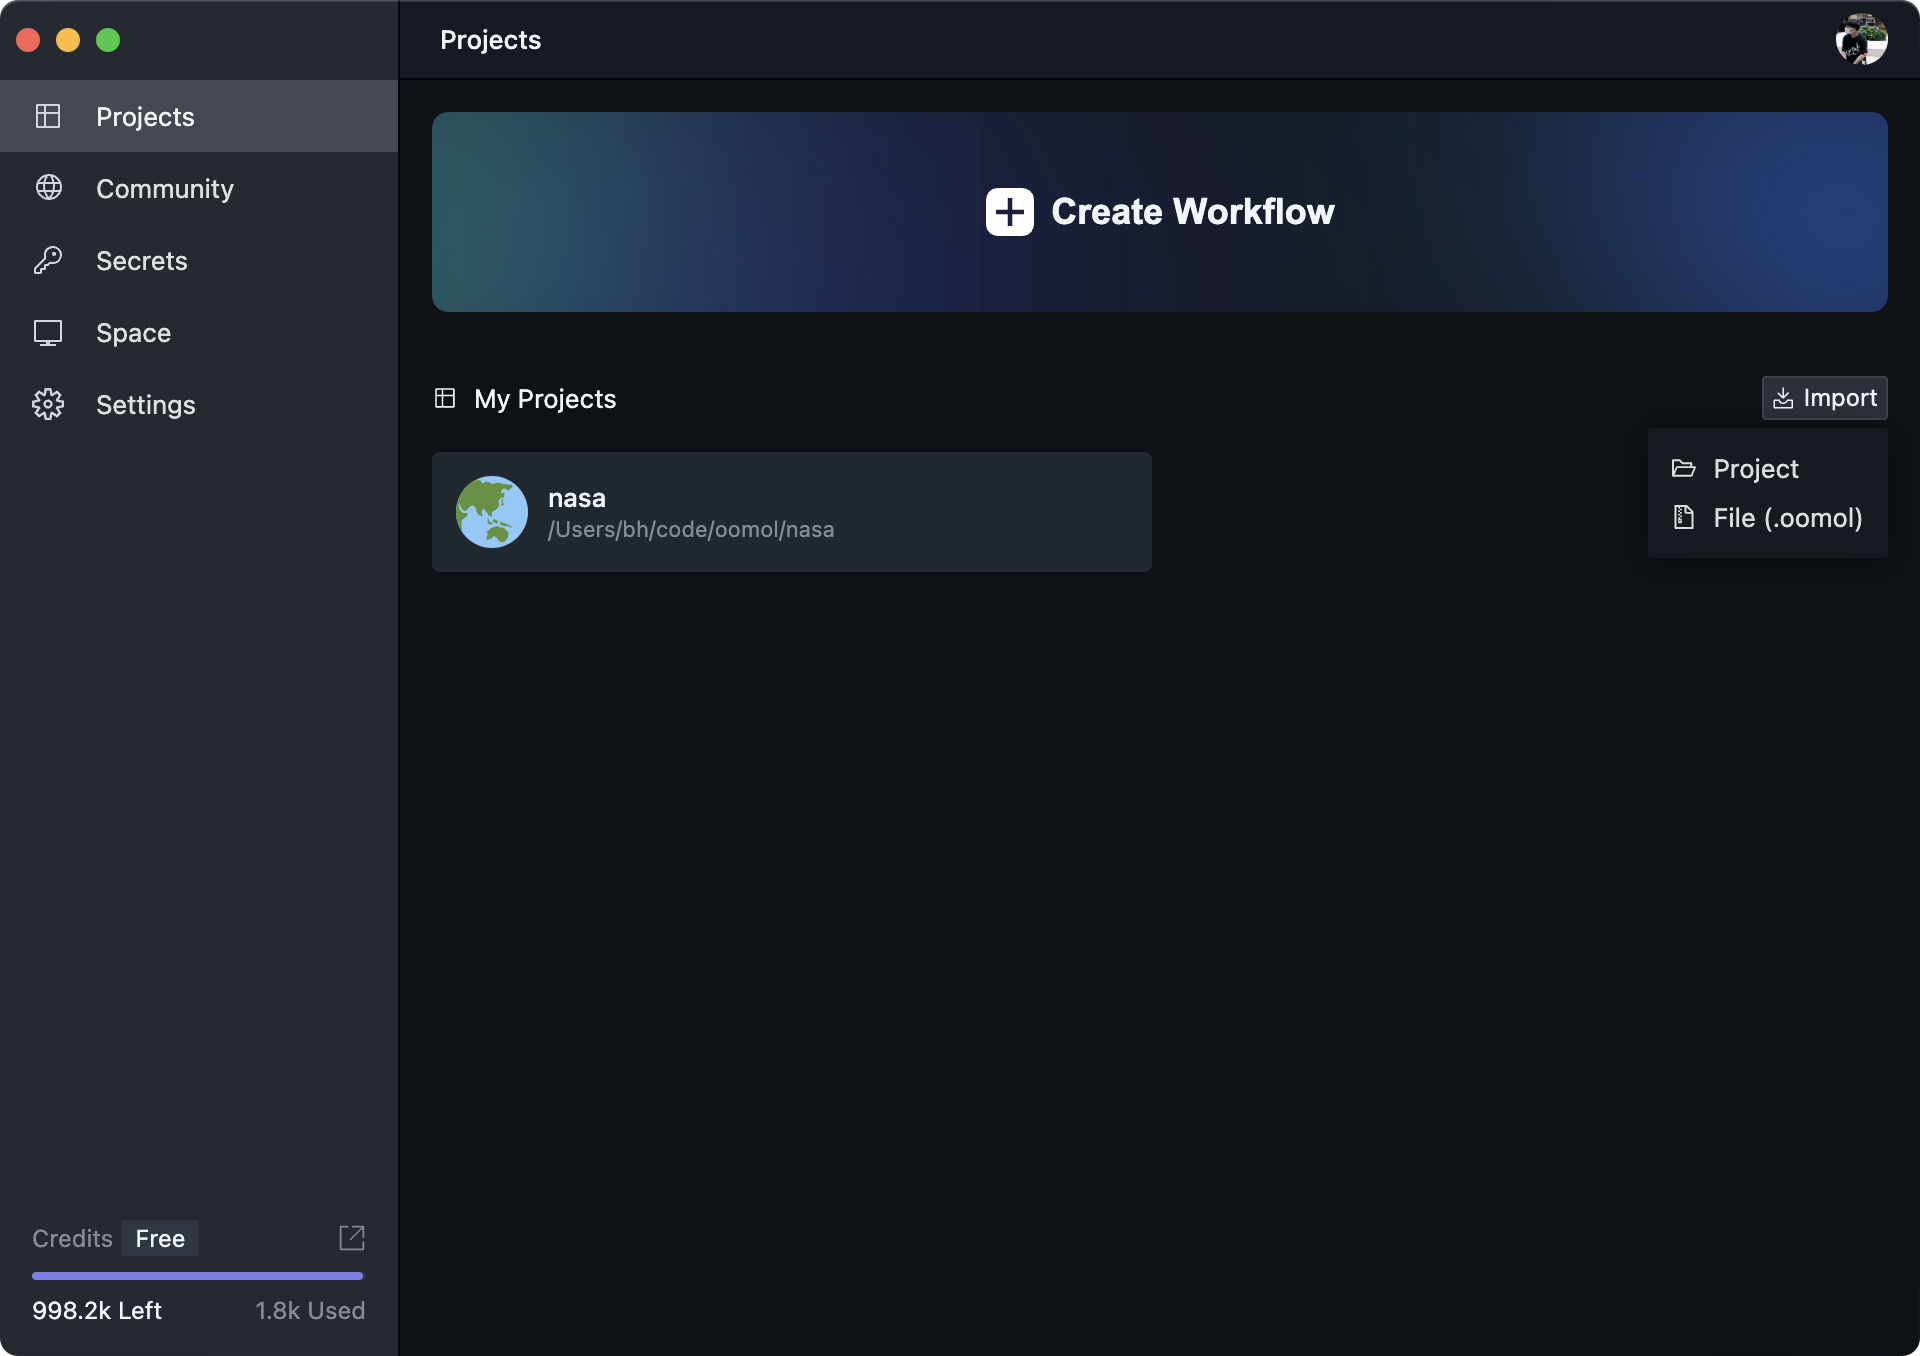This screenshot has height=1356, width=1920.
Task: Open the Community tab in sidebar
Action: pyautogui.click(x=165, y=188)
